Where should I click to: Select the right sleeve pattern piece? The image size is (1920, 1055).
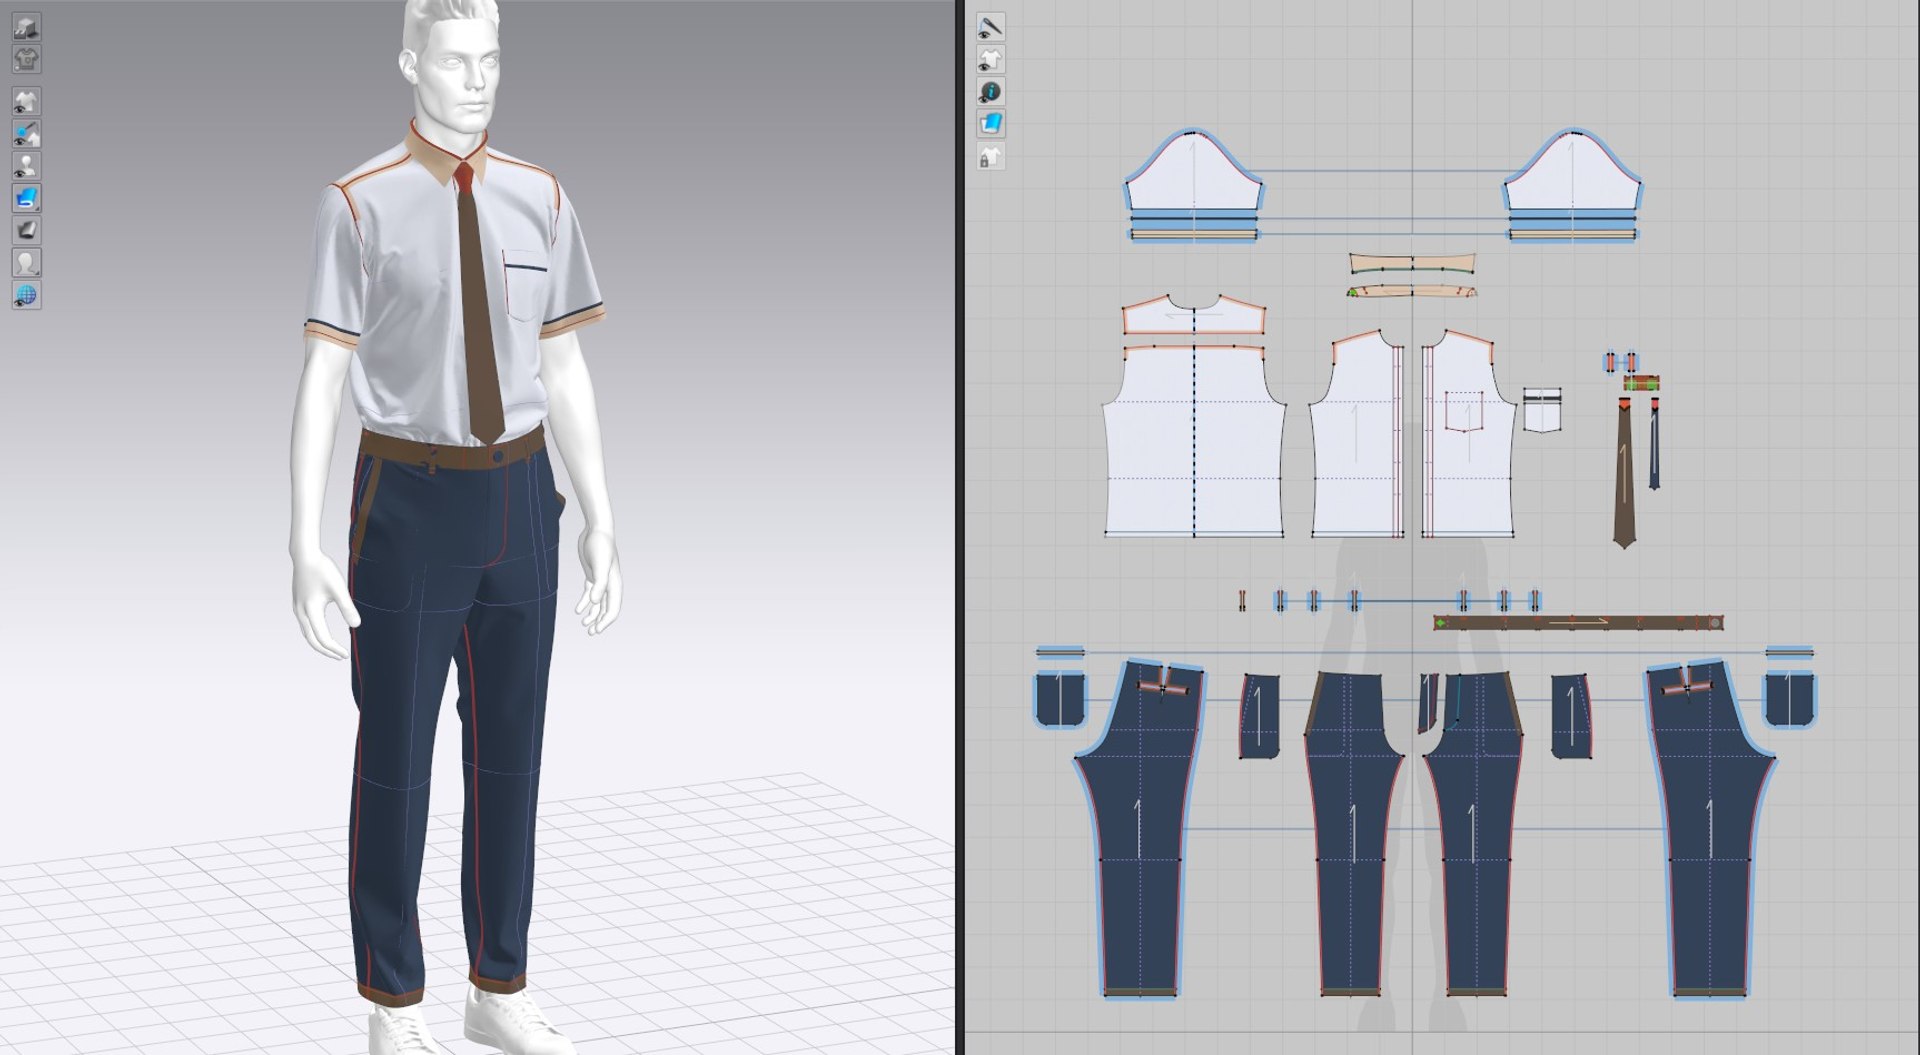(1572, 175)
